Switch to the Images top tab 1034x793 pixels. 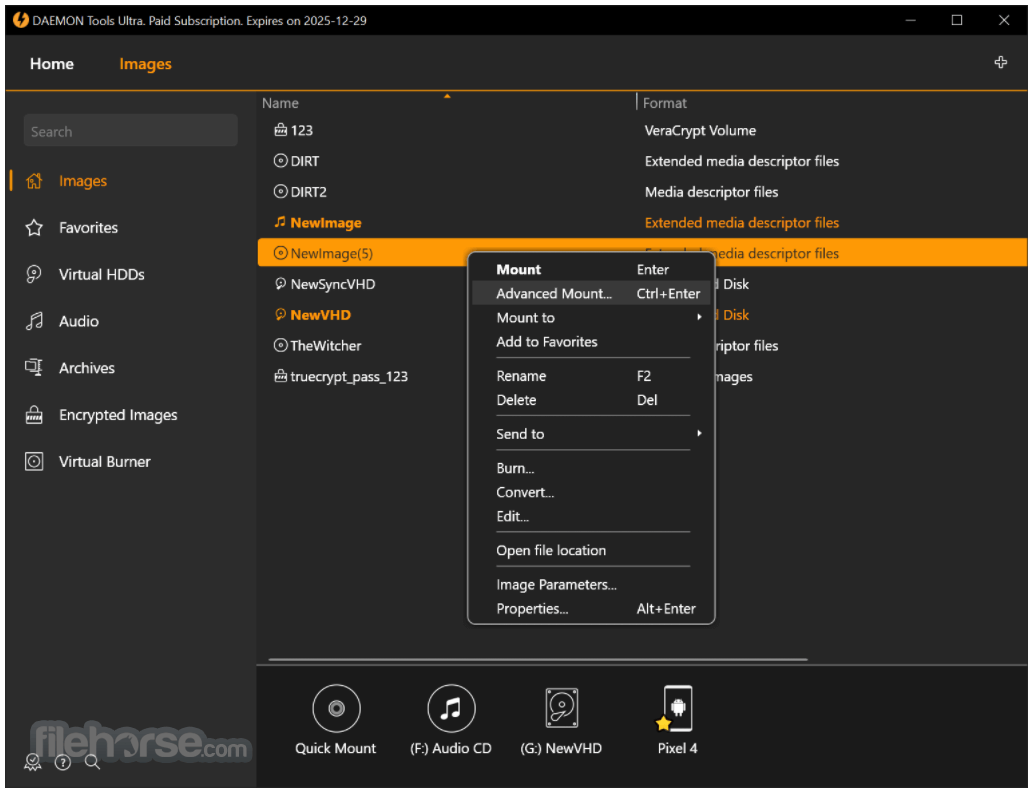(x=145, y=64)
